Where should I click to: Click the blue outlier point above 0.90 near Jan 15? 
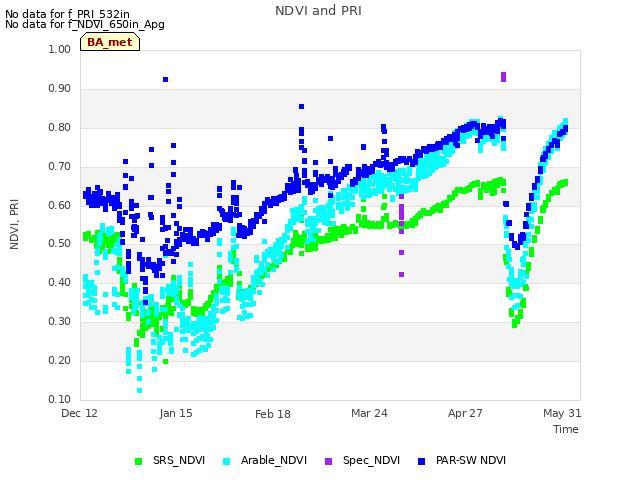[165, 80]
